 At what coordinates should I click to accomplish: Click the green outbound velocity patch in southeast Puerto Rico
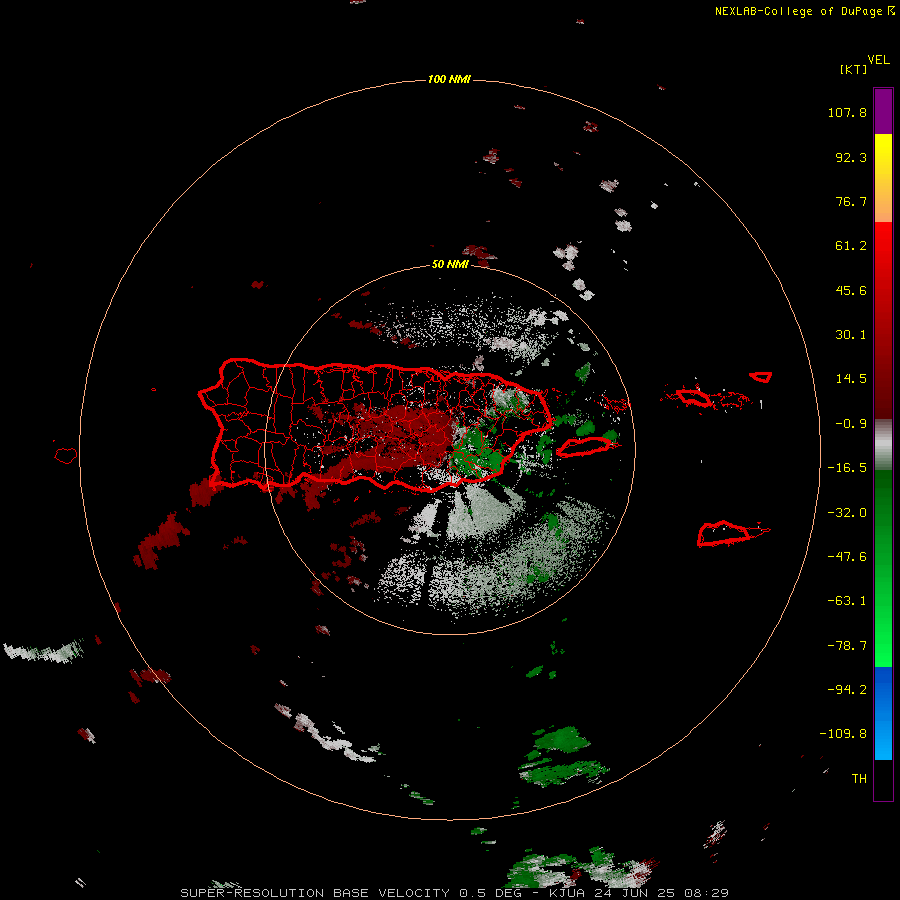476,453
